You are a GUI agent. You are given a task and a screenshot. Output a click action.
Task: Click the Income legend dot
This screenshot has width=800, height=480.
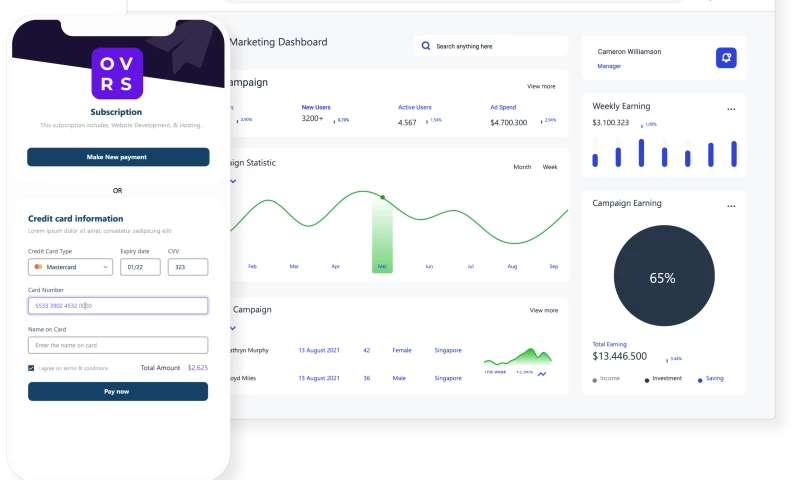tap(594, 381)
